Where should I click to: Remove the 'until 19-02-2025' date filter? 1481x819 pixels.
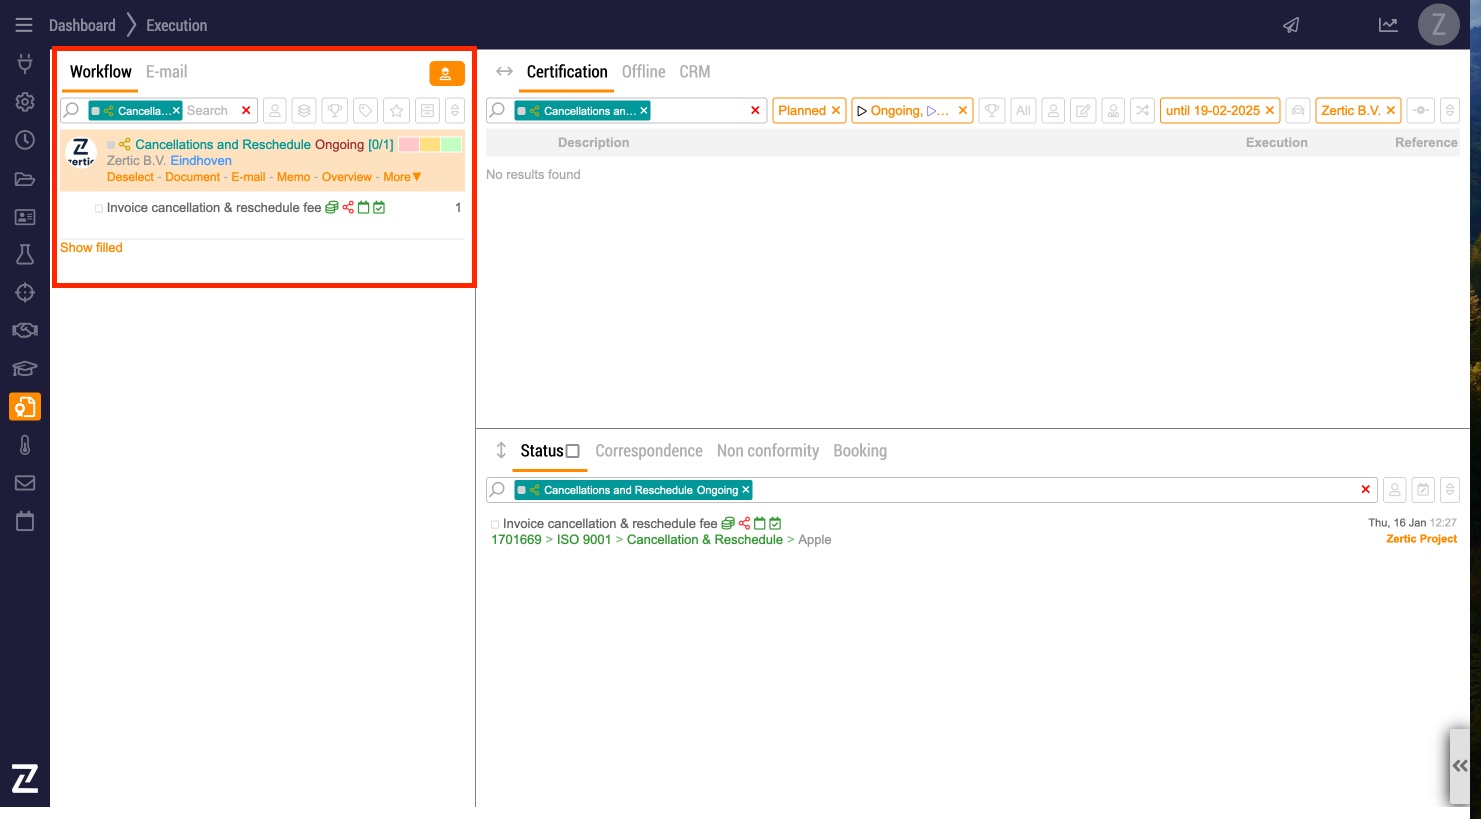click(x=1269, y=111)
